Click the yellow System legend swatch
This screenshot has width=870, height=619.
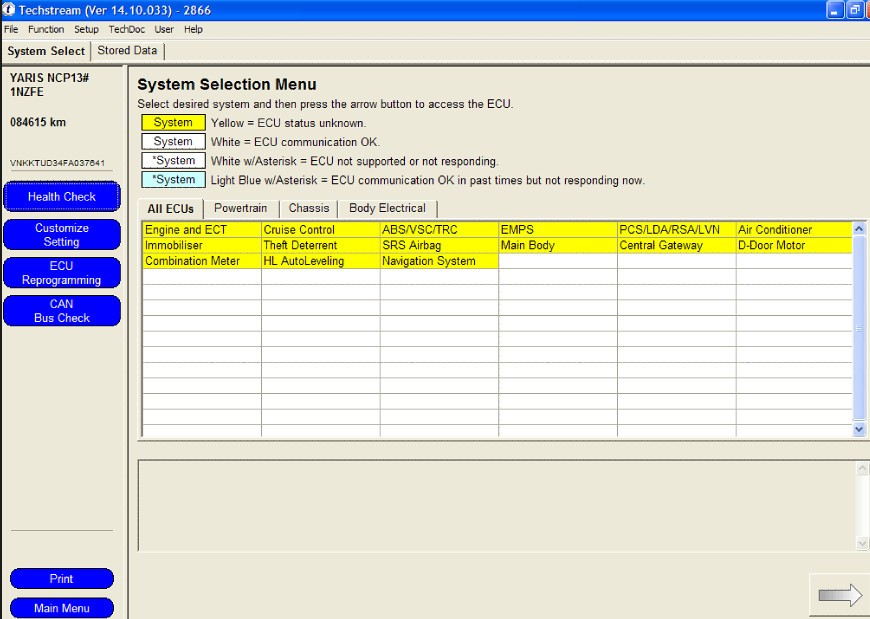173,123
